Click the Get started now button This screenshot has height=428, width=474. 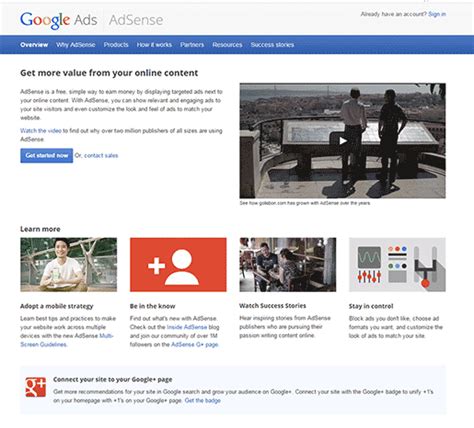click(47, 155)
